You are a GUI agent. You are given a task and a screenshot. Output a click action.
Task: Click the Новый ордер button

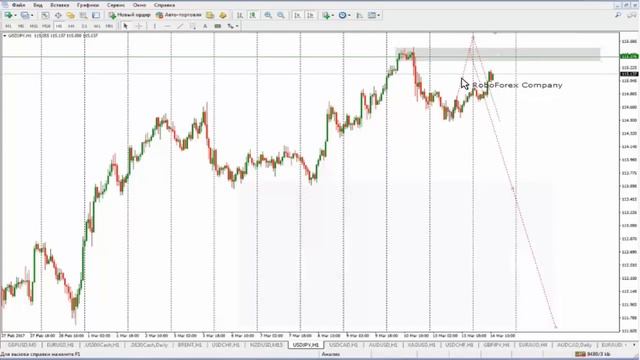coord(129,15)
